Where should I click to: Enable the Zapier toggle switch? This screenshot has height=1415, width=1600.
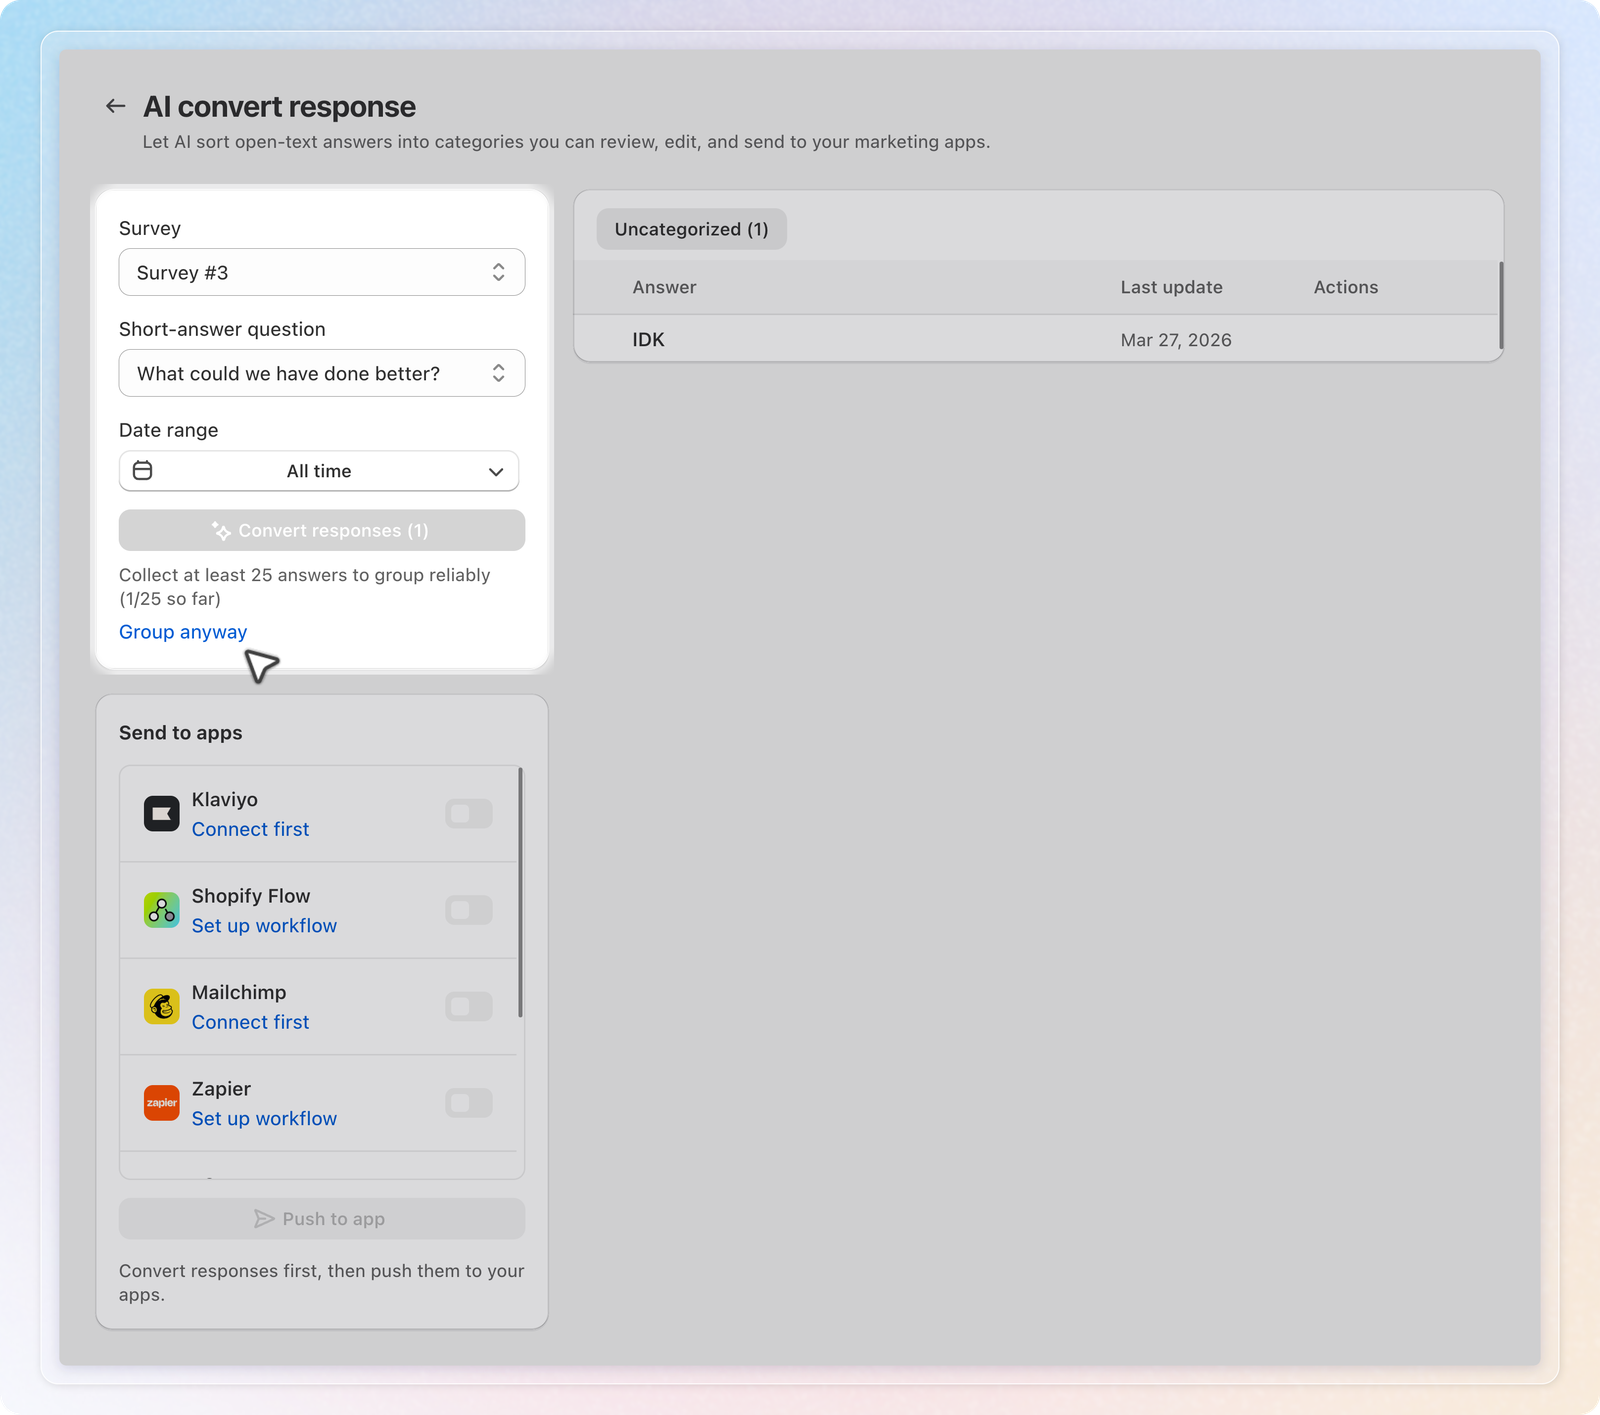(x=469, y=1103)
